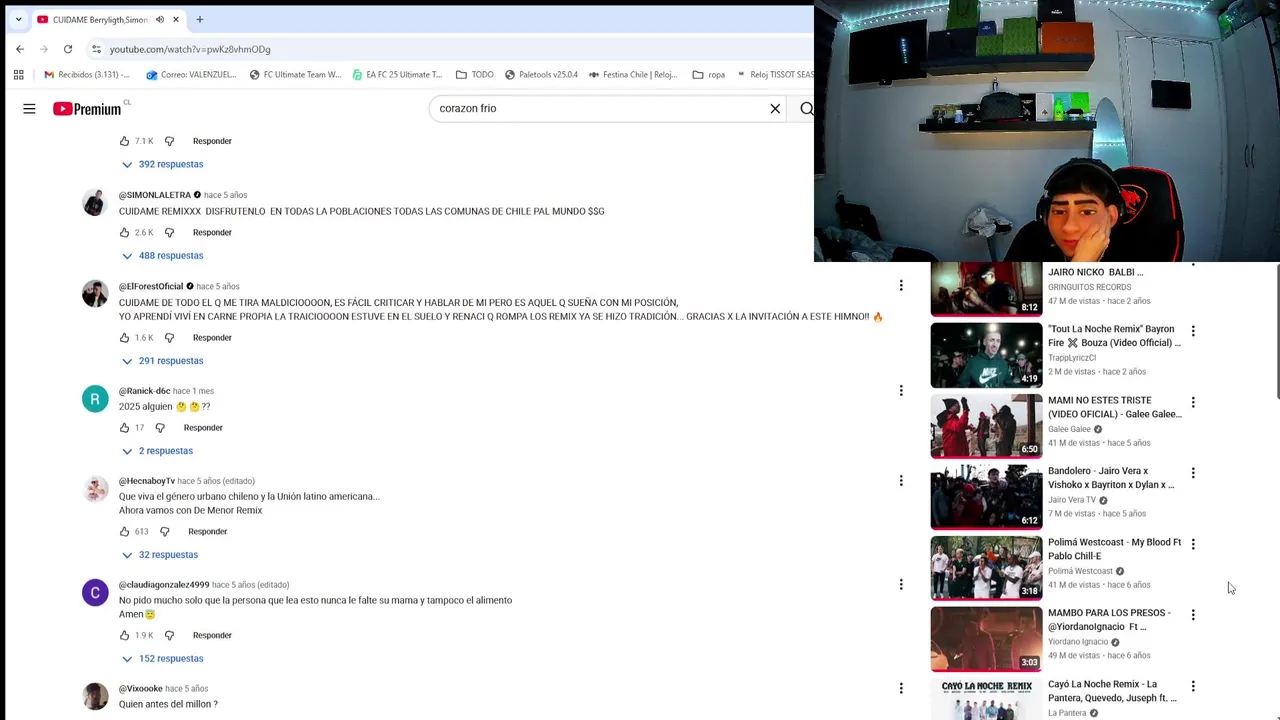Reload the page
This screenshot has width=1280, height=720.
68,49
